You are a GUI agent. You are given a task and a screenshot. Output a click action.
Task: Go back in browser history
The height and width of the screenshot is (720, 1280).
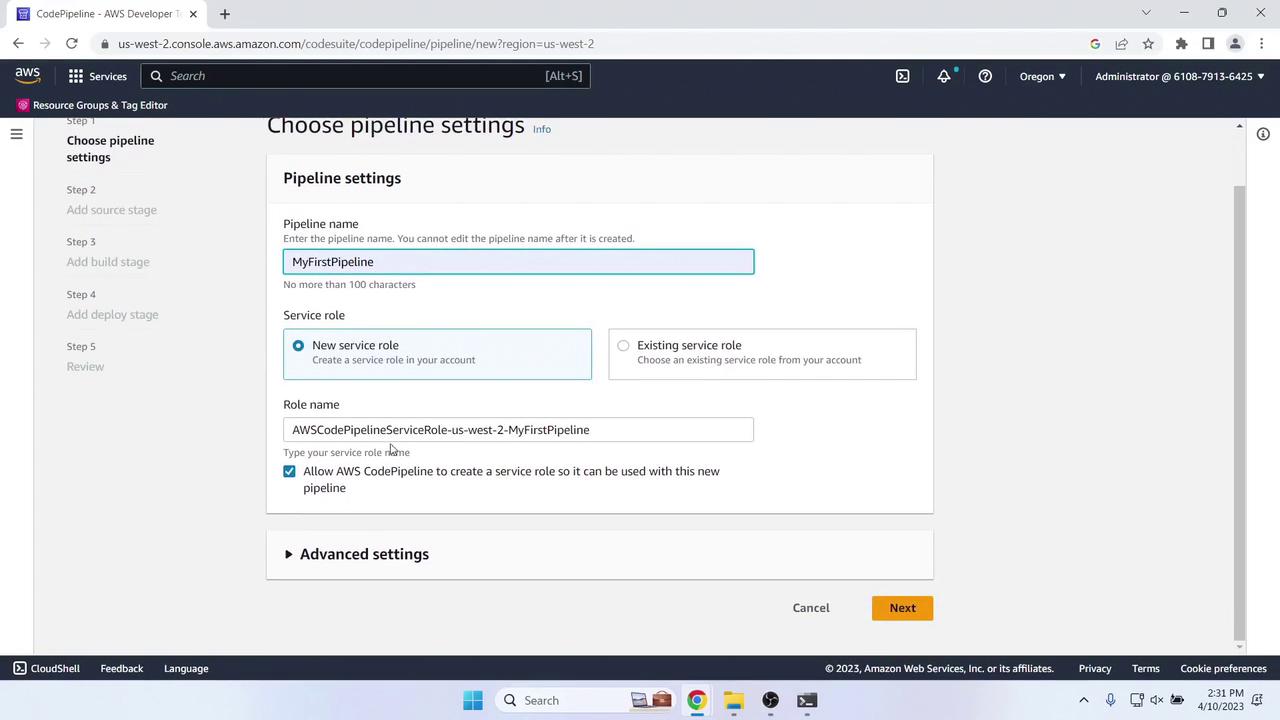[18, 44]
